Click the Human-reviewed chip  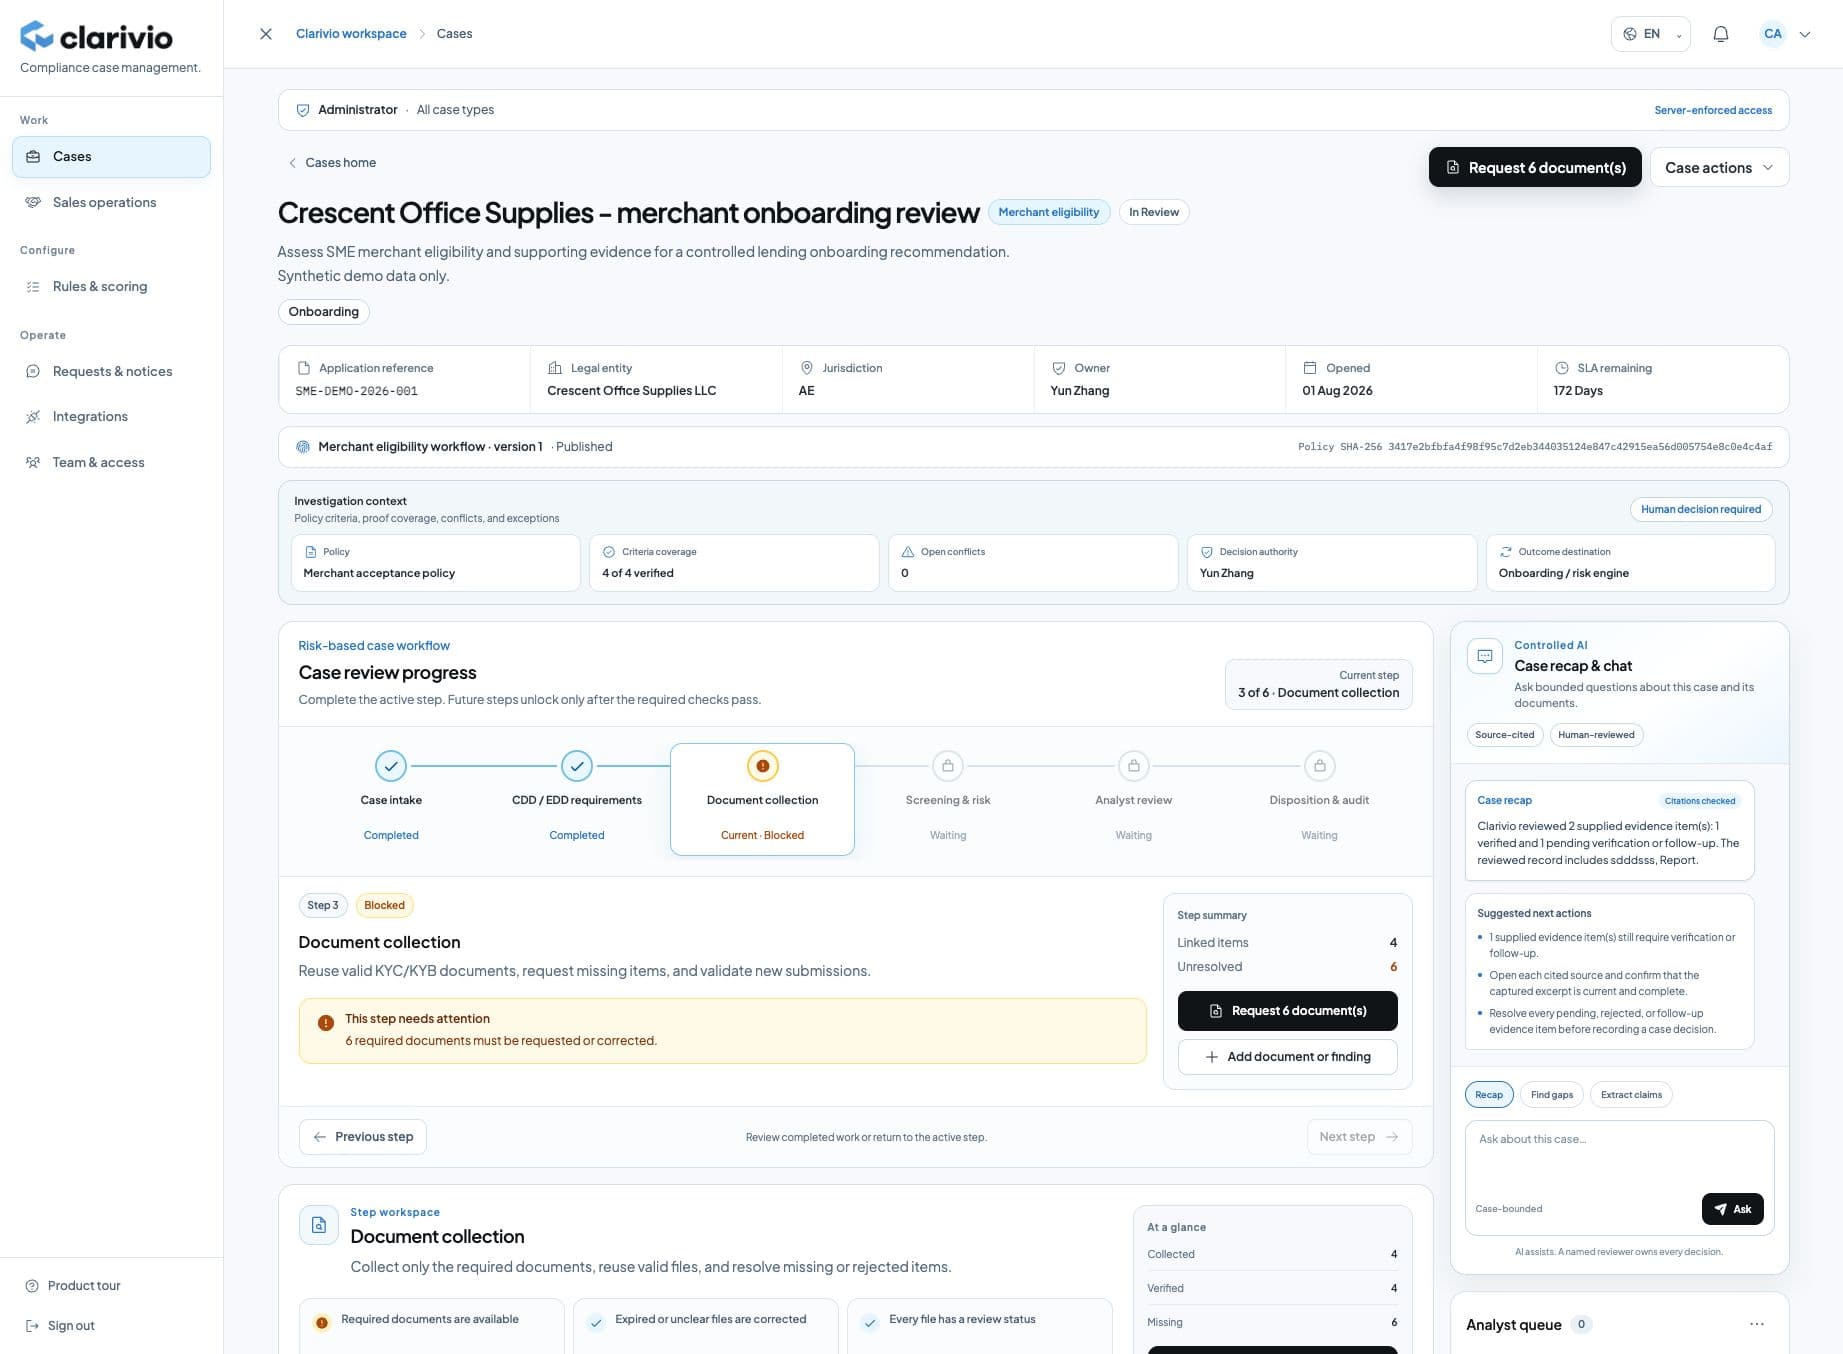point(1596,735)
